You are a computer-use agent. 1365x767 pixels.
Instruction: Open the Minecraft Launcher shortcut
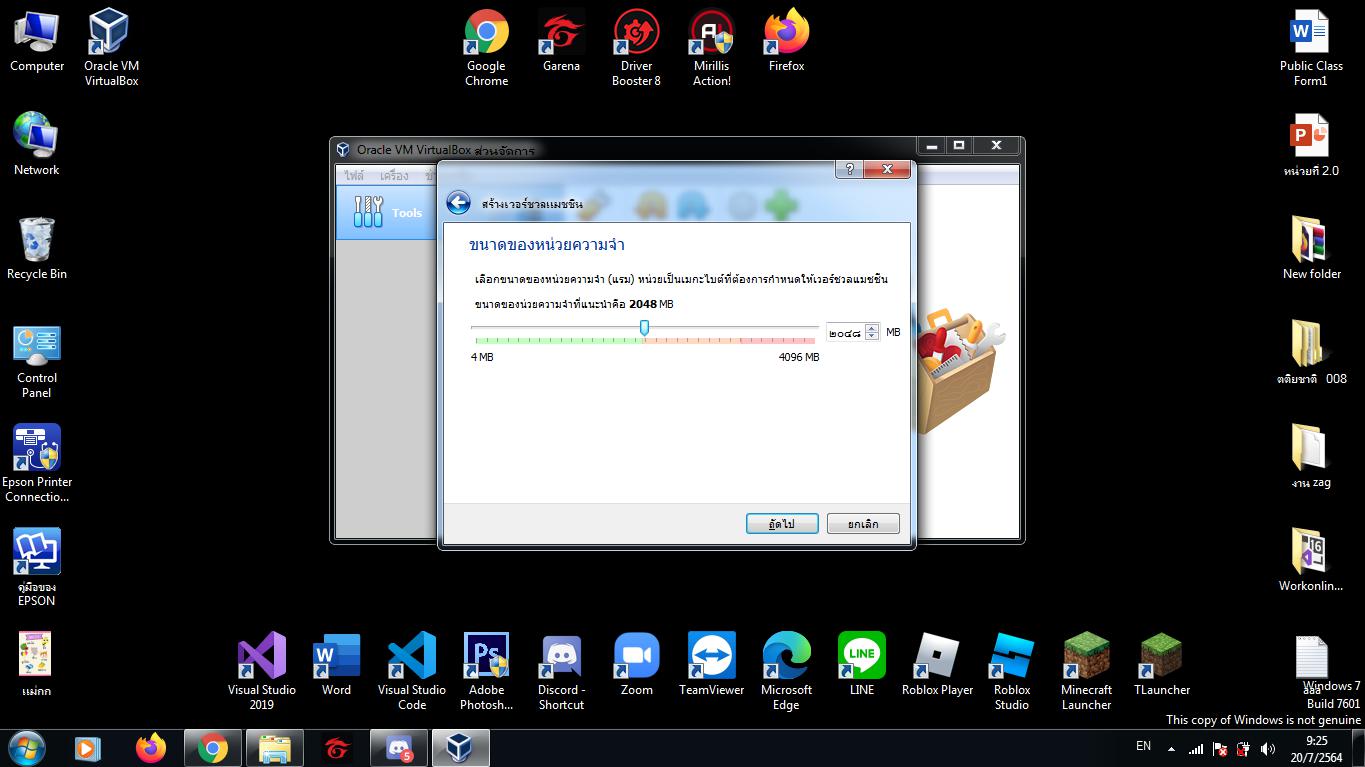(1086, 672)
